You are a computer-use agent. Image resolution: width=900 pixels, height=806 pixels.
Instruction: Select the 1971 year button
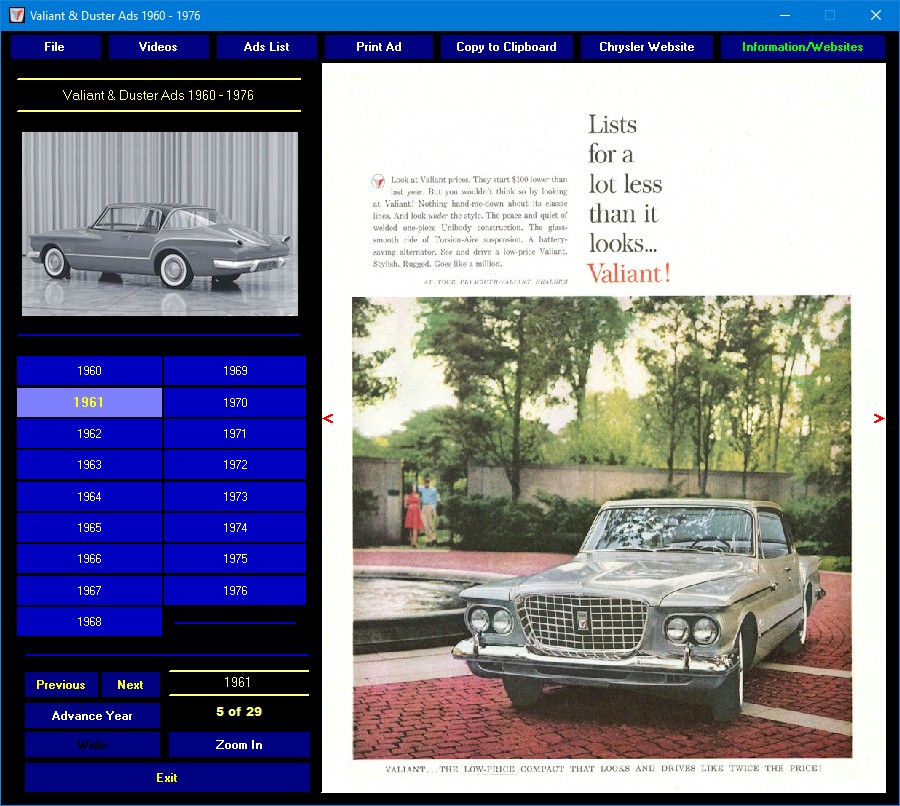pos(235,433)
